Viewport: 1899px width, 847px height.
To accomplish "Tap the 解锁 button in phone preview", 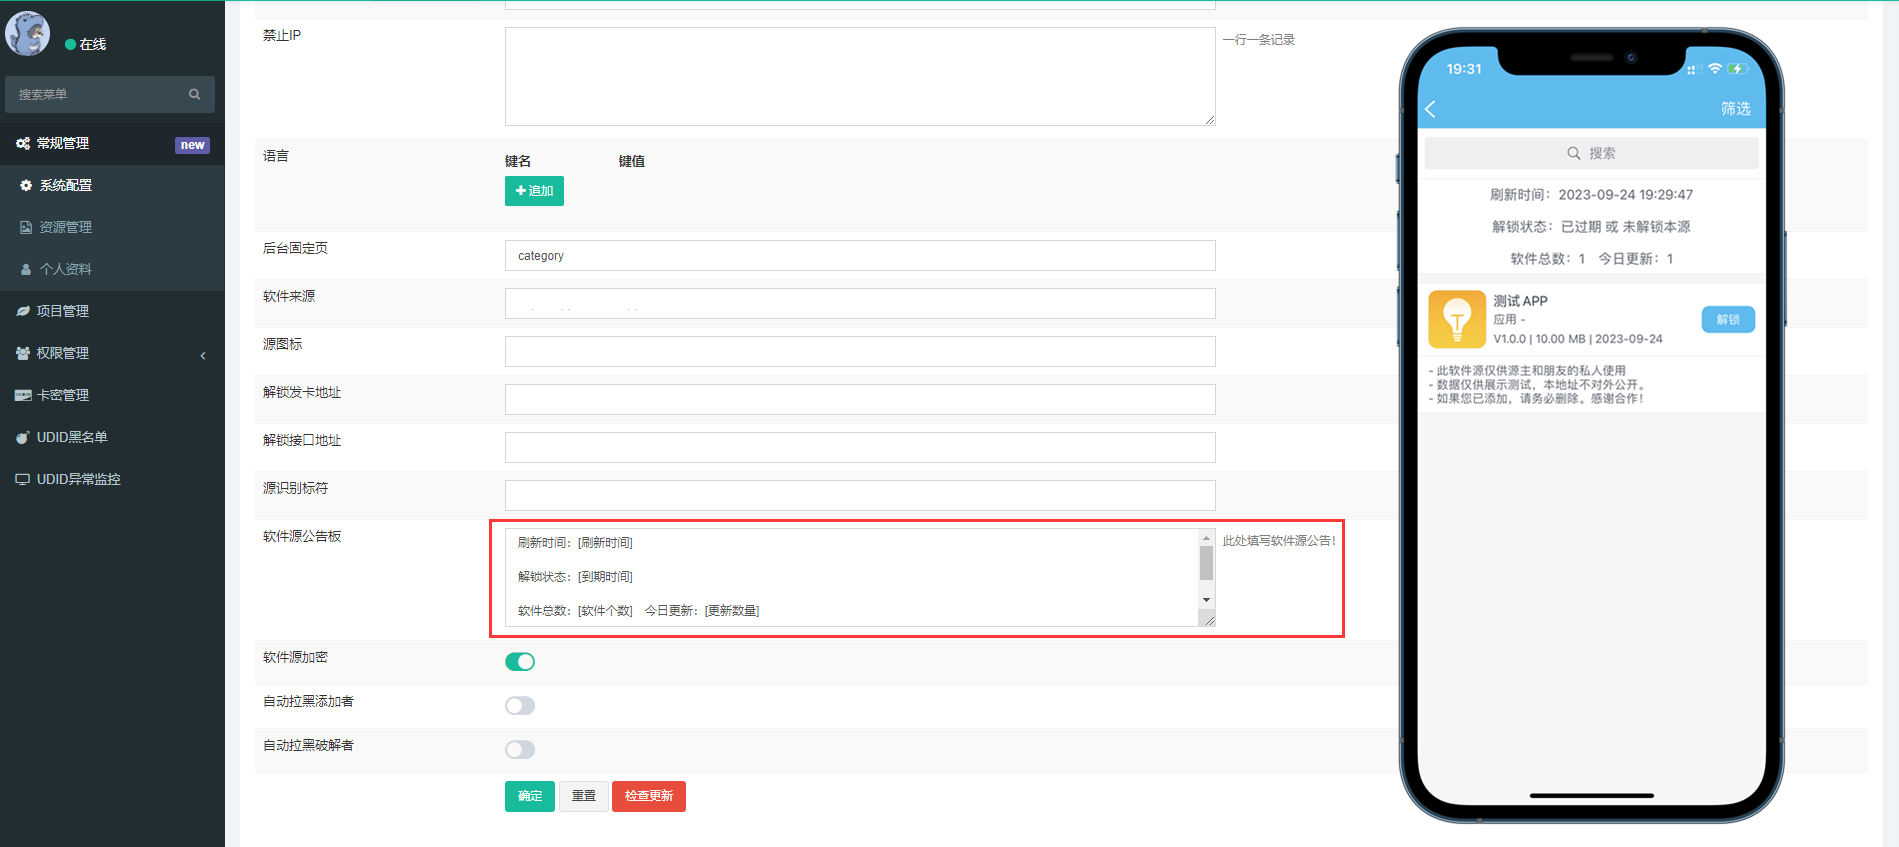I will (1728, 320).
